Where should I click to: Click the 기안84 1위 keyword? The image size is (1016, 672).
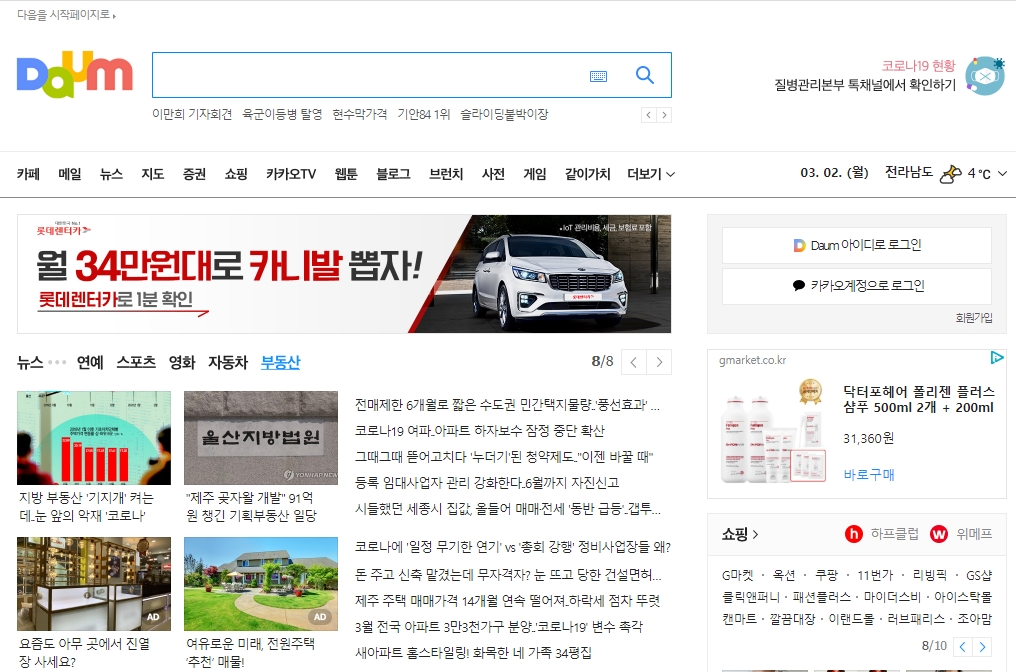pos(424,115)
